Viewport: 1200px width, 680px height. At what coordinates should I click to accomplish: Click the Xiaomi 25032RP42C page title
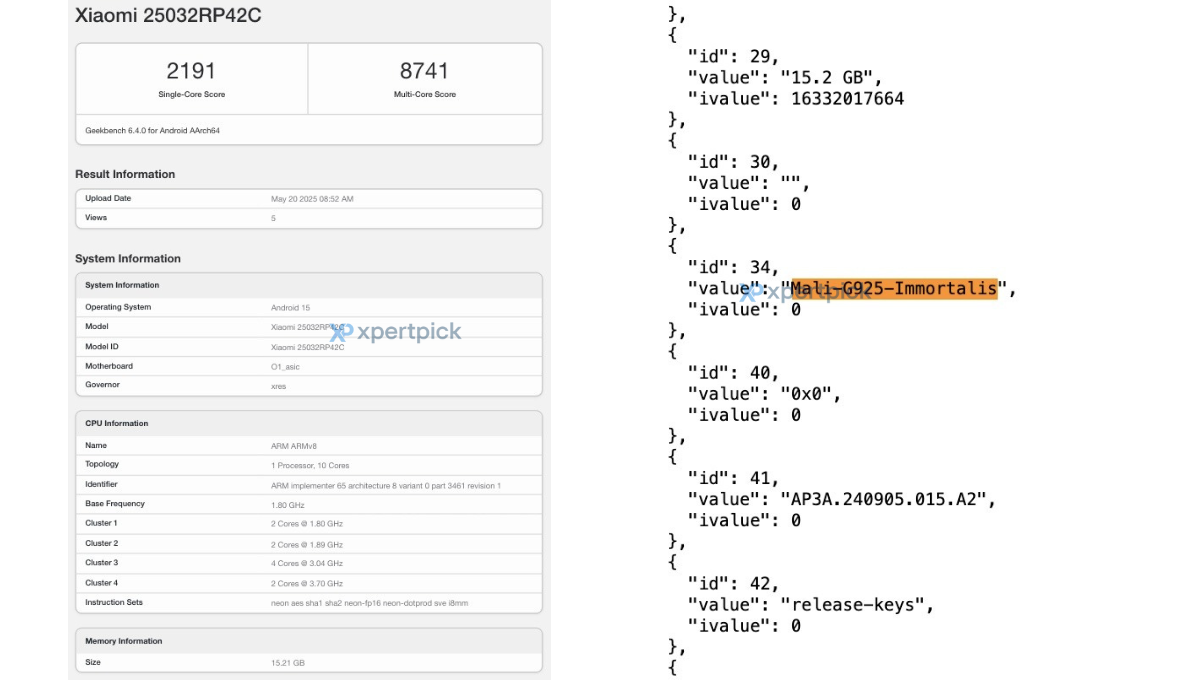tap(169, 16)
